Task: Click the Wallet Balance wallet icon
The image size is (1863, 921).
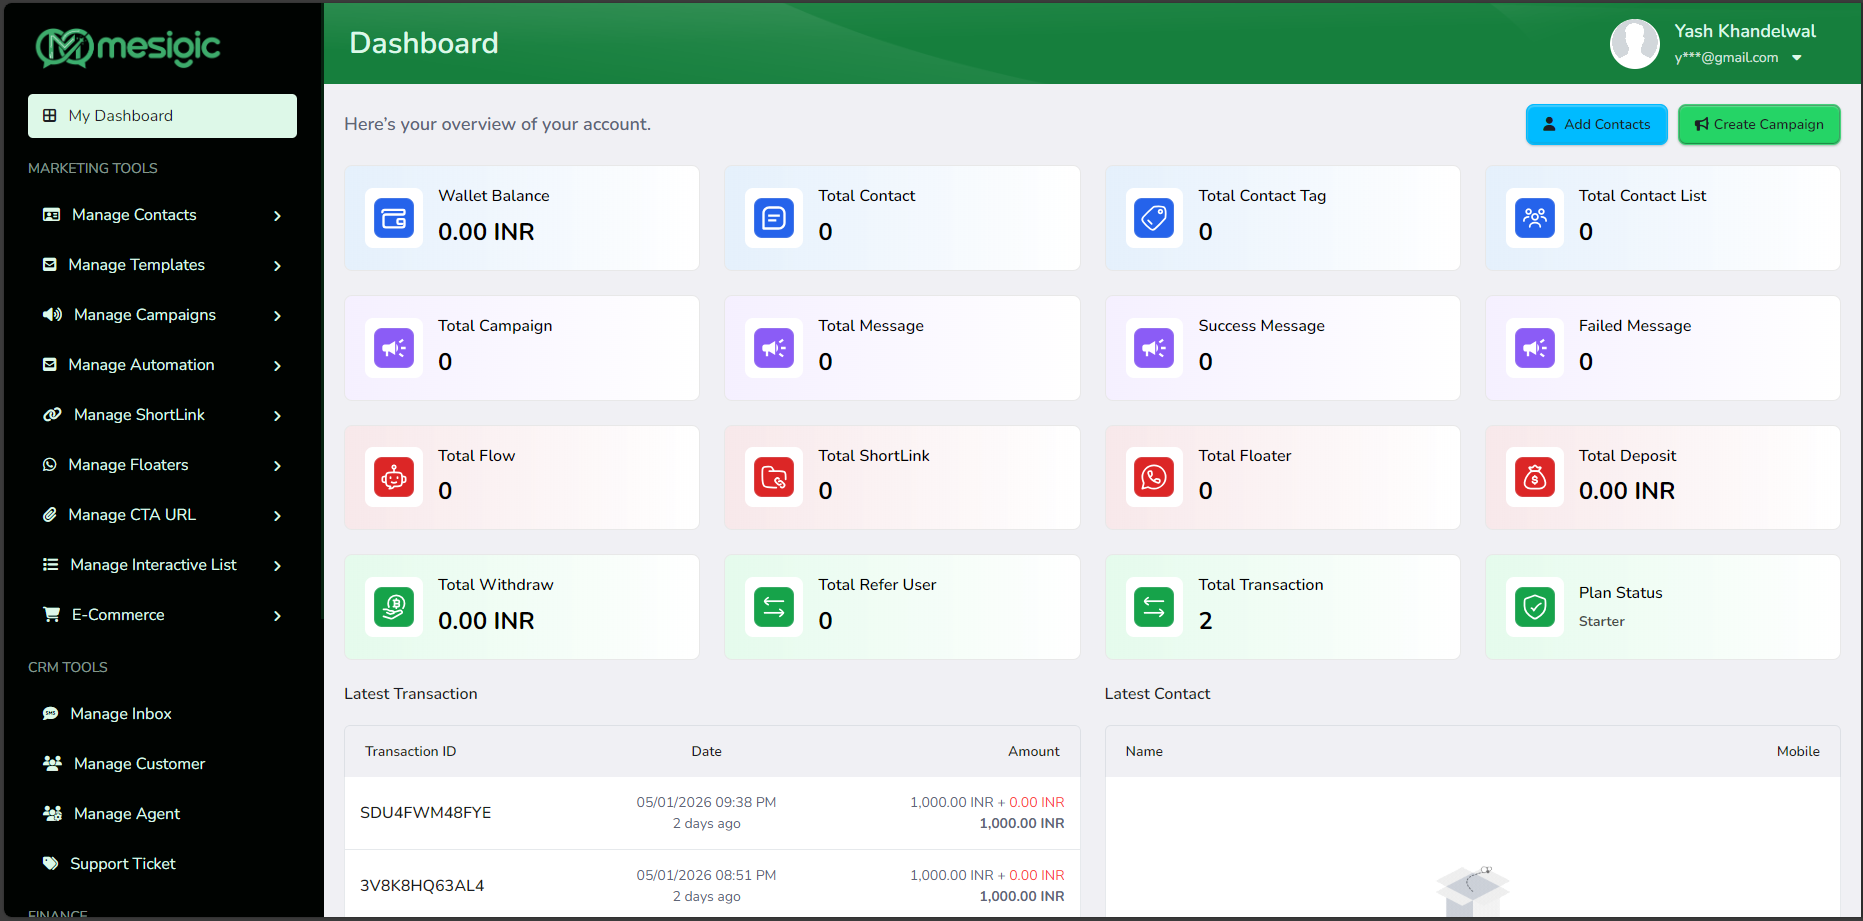Action: tap(393, 218)
